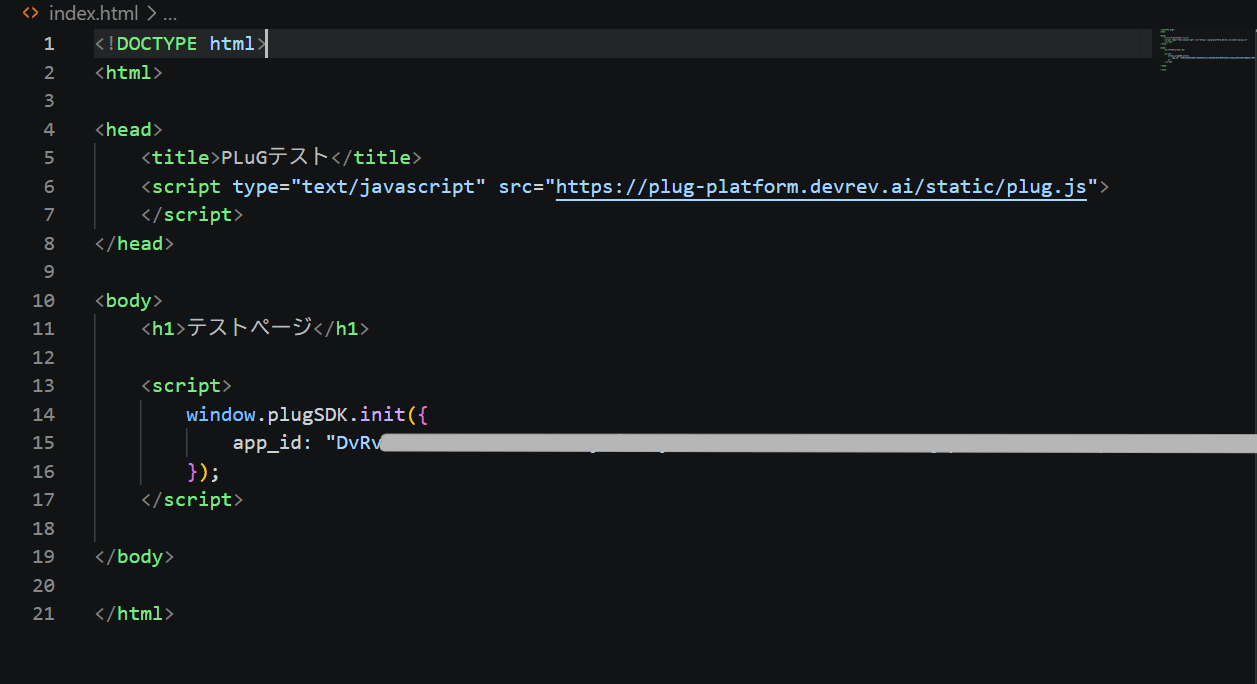Click the "text/javascript" string value
Viewport: 1257px width, 684px height.
click(x=388, y=186)
